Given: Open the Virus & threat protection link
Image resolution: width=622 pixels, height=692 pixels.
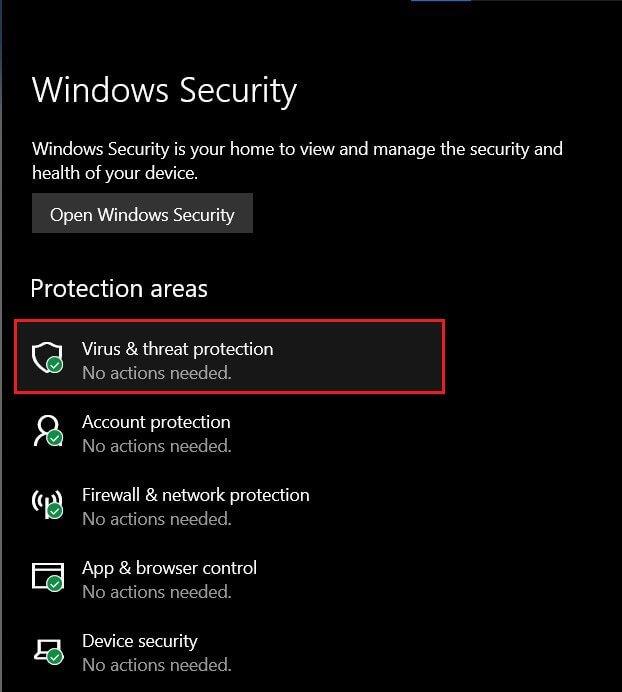Looking at the screenshot, I should coord(177,349).
